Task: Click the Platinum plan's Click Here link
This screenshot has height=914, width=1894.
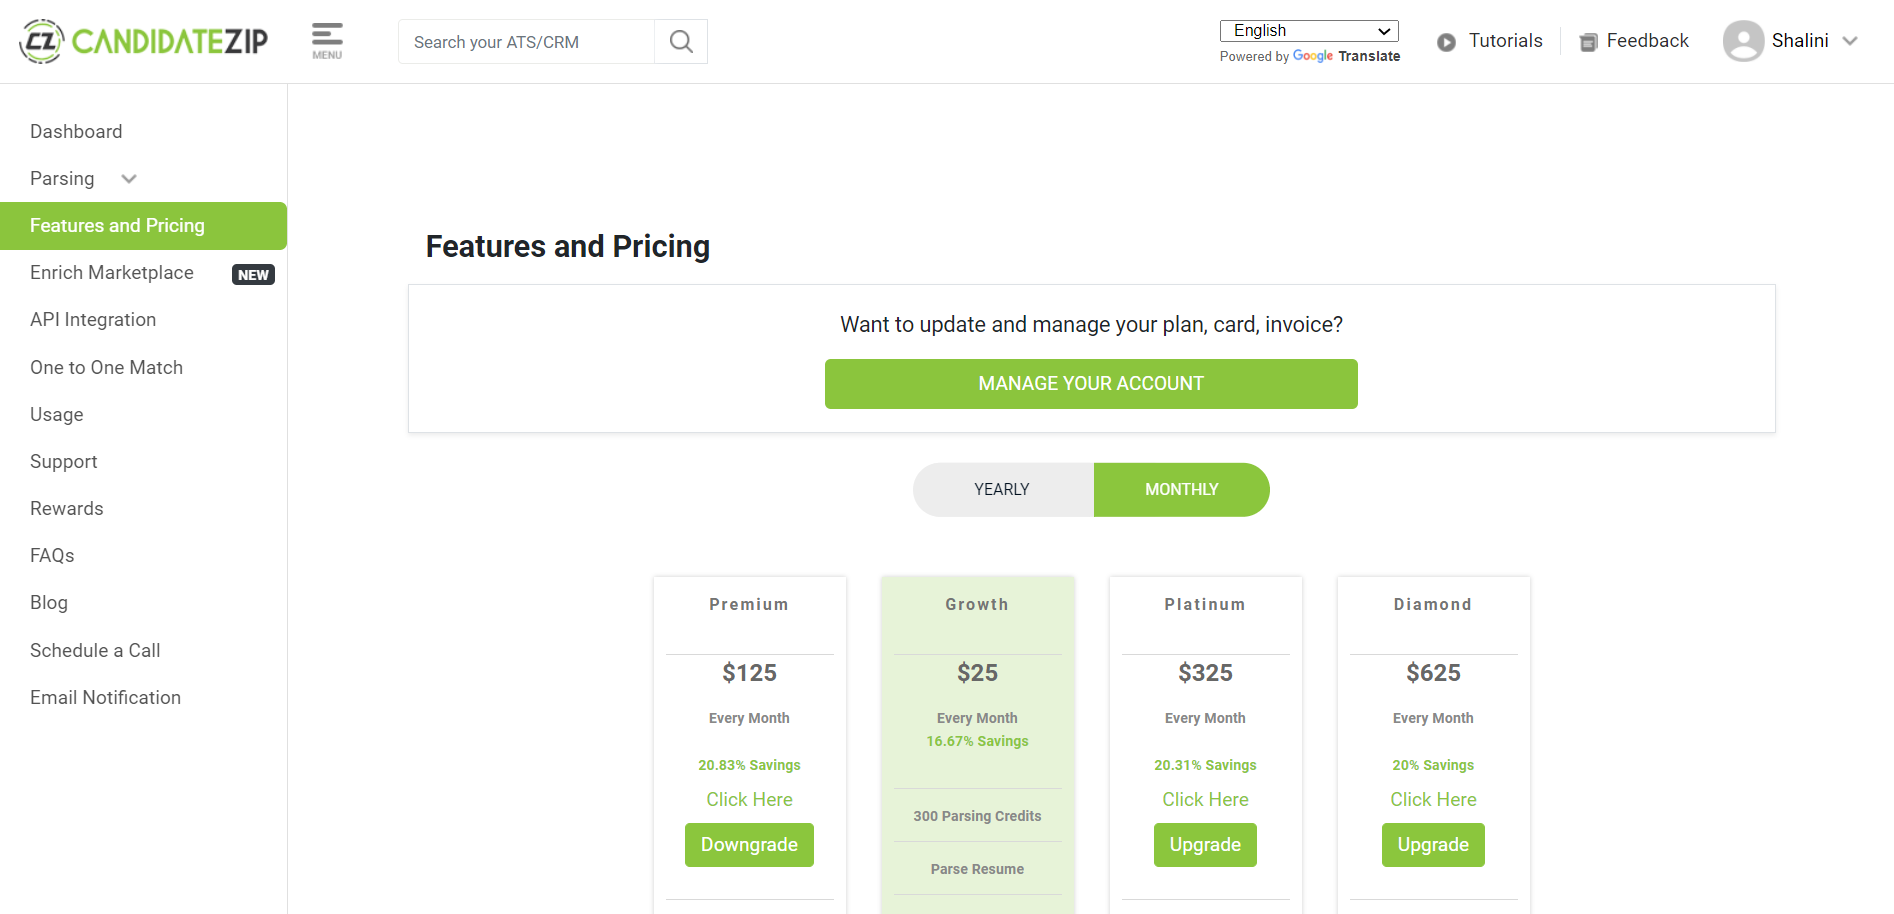Action: tap(1205, 800)
